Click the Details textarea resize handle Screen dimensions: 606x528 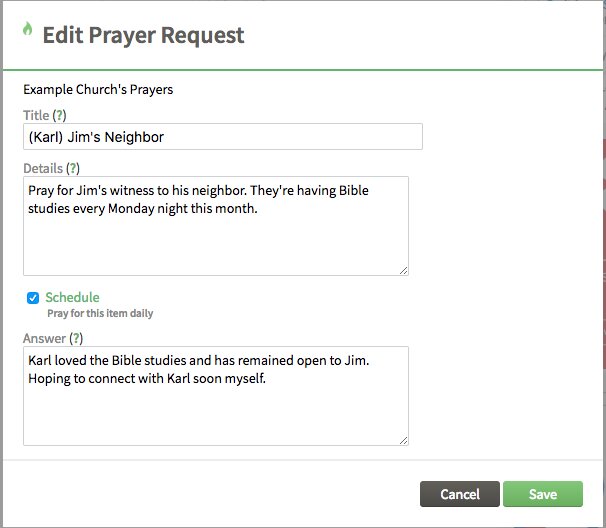(403, 271)
